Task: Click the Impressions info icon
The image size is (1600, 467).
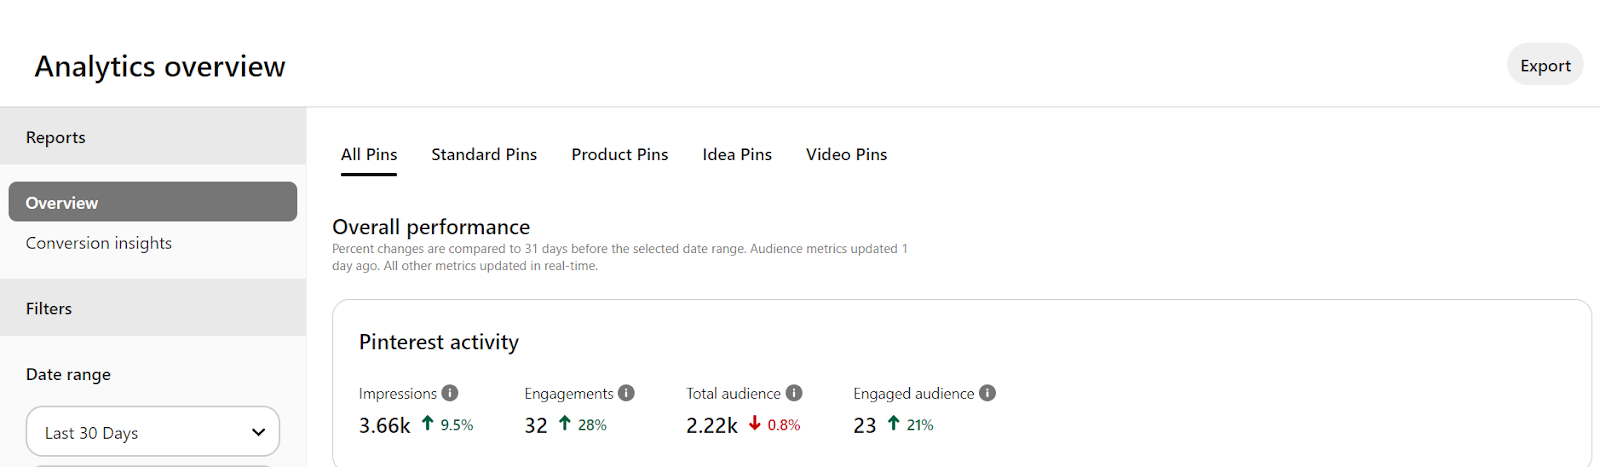Action: pyautogui.click(x=450, y=393)
